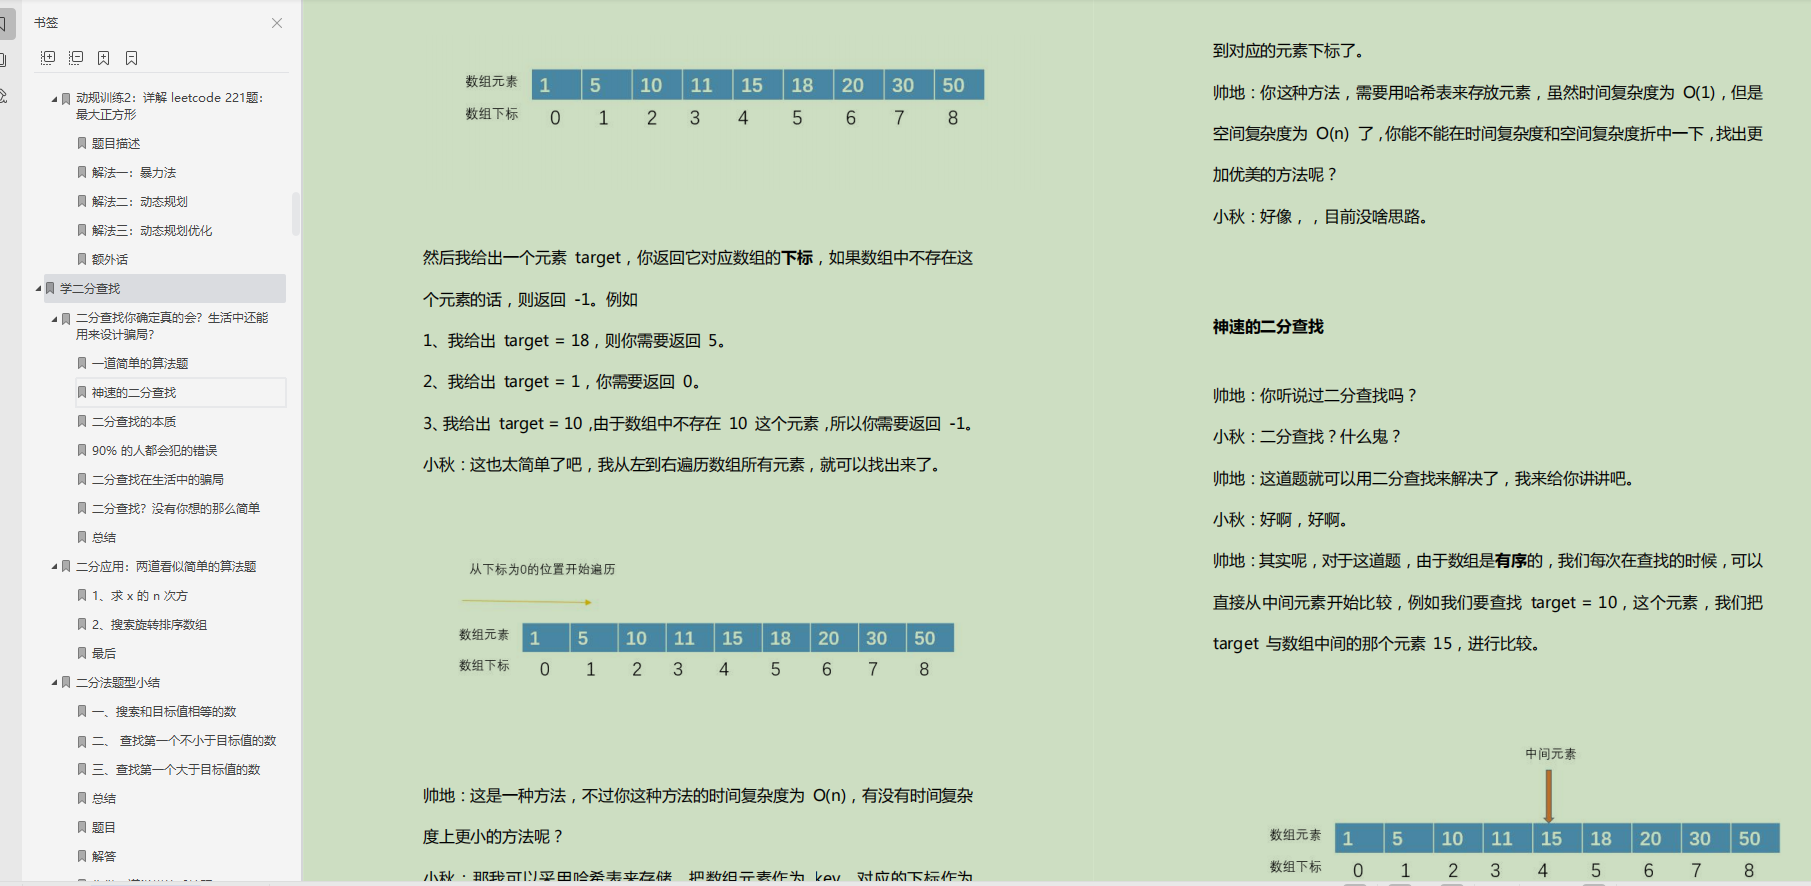Open 三、查找第一个大于目标值的数 bookmark
The image size is (1811, 886).
pos(176,769)
